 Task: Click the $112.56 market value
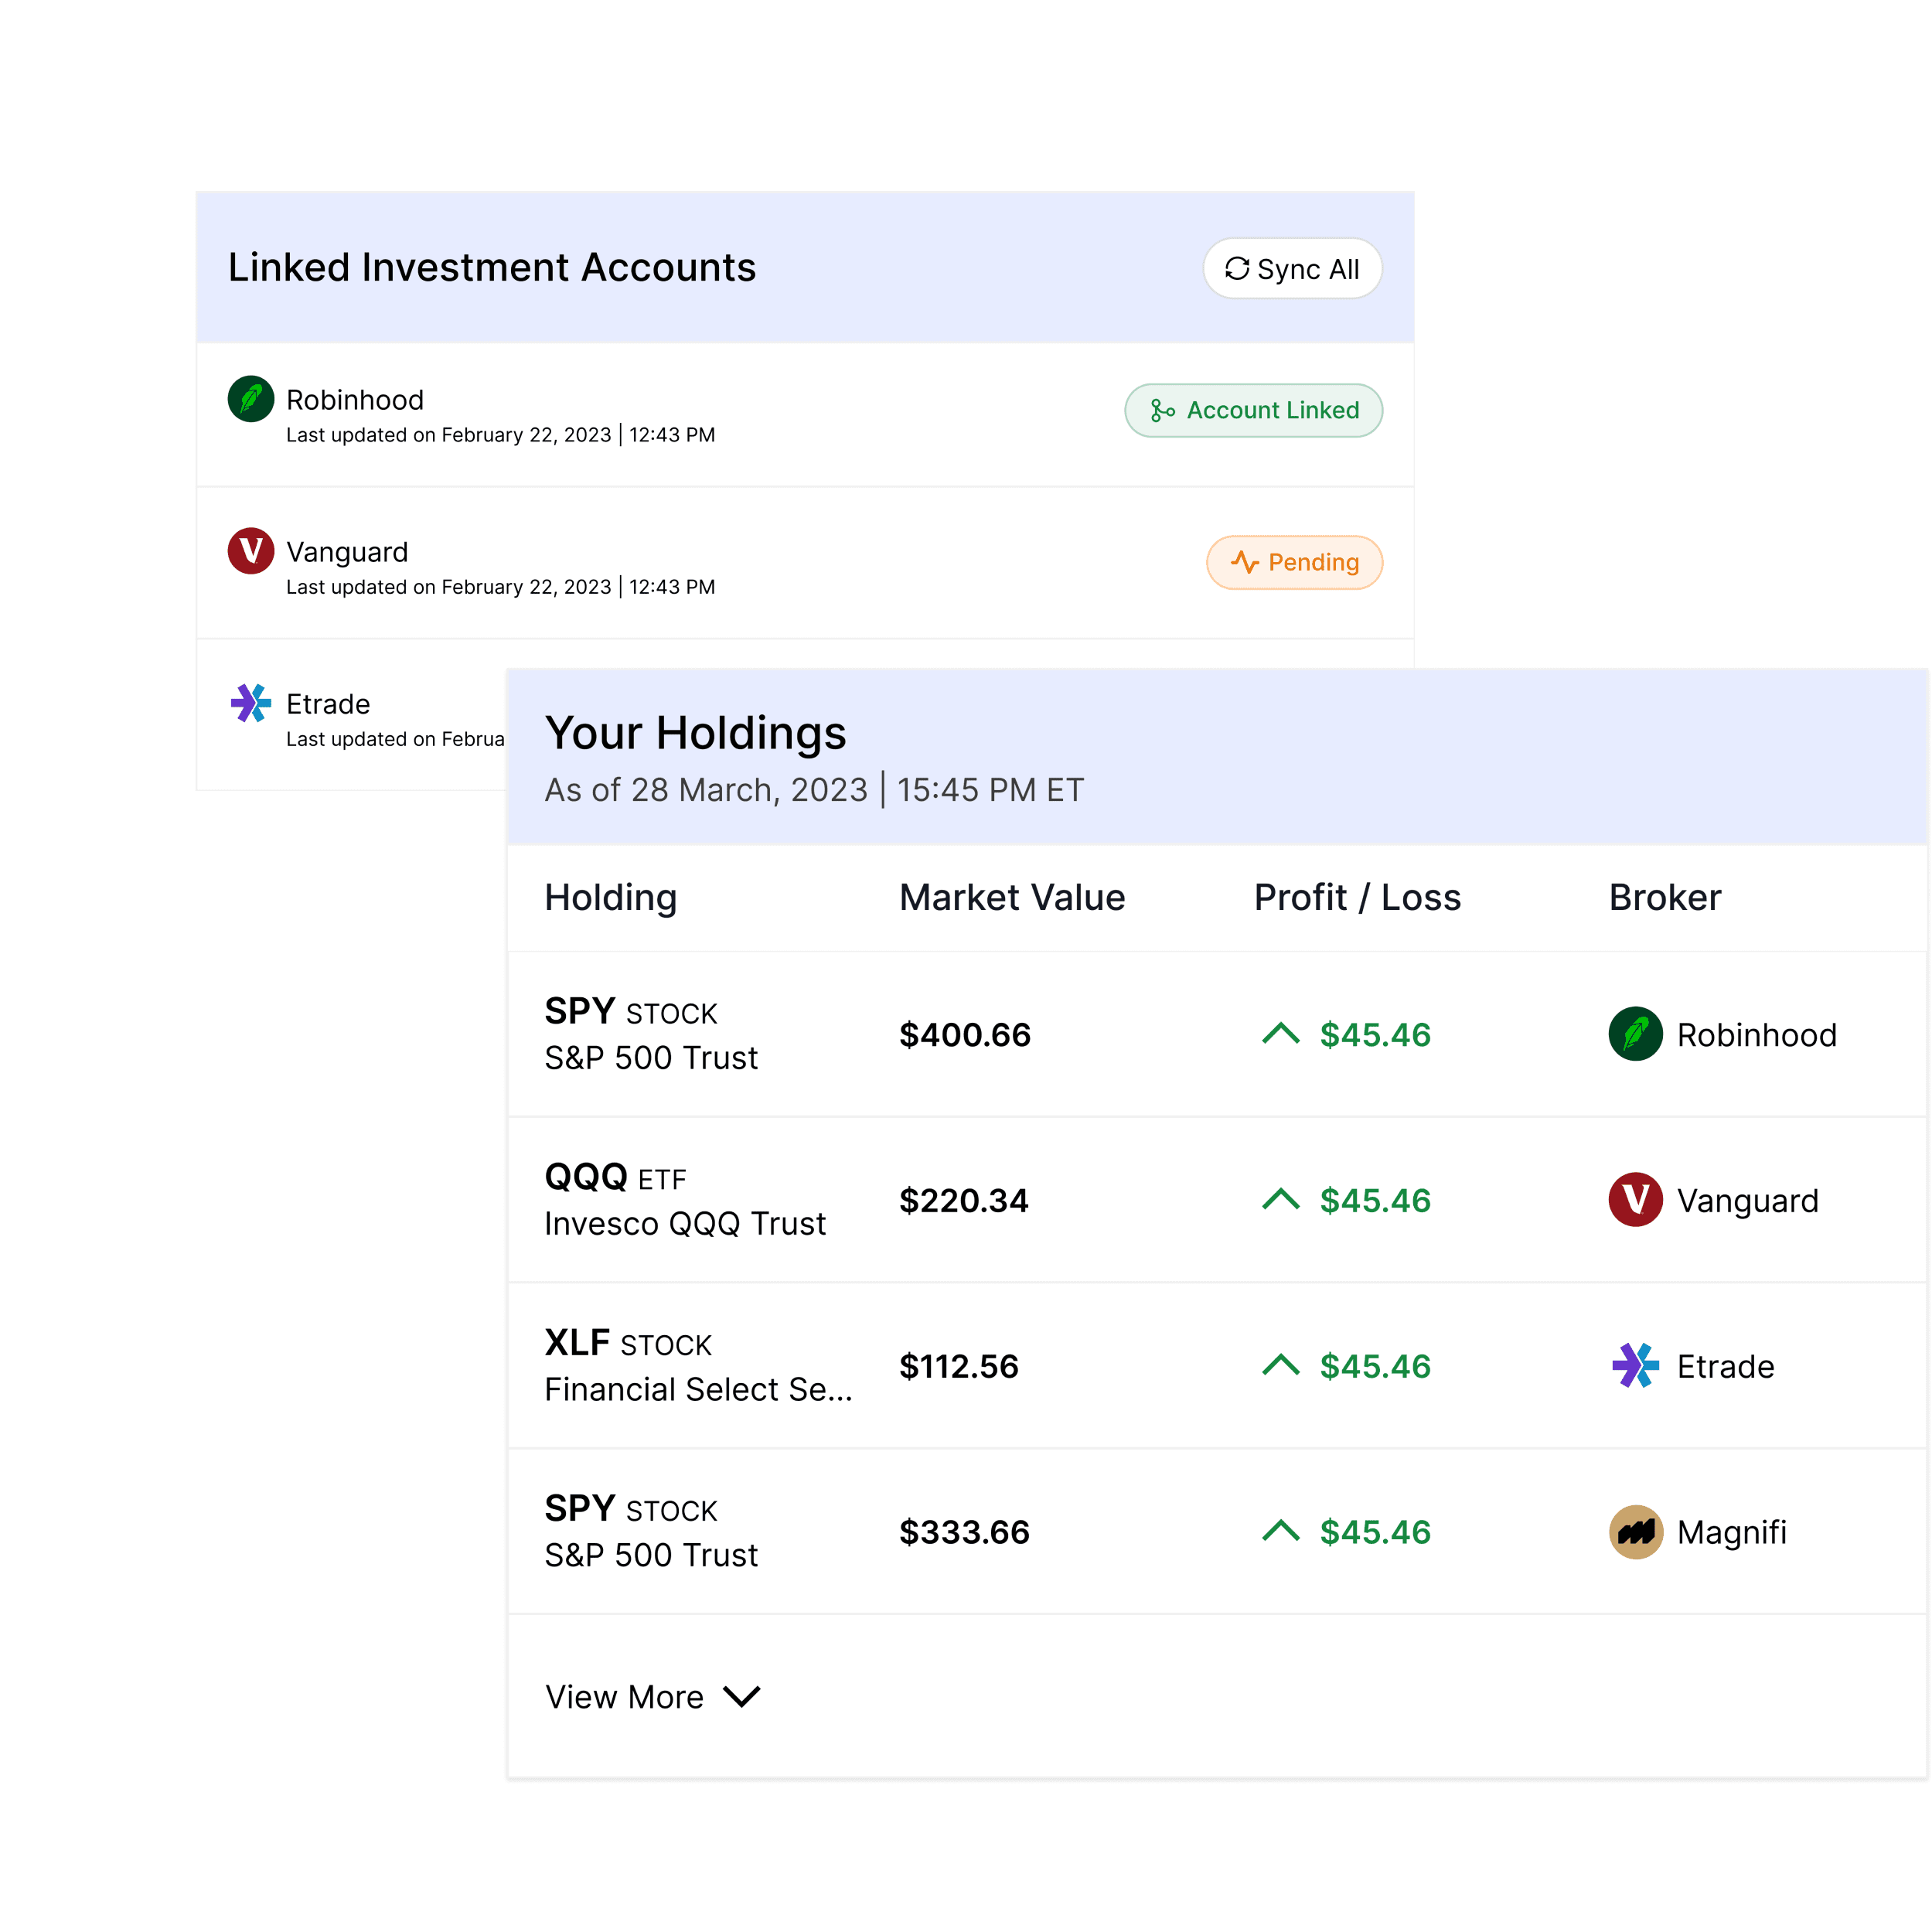(x=959, y=1367)
